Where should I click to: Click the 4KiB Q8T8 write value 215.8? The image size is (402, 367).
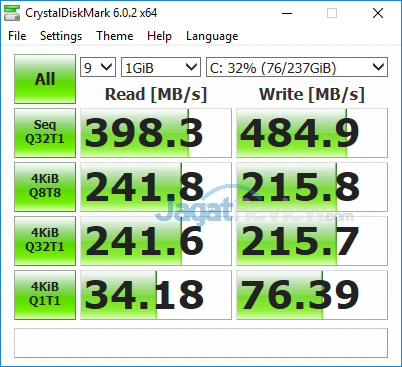tap(312, 187)
